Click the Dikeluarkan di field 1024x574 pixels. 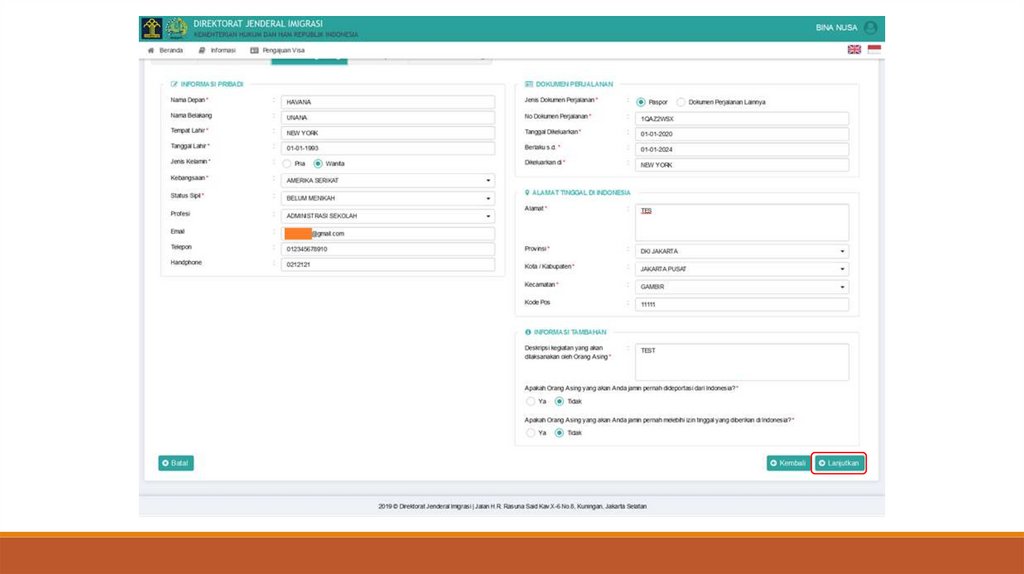[742, 165]
